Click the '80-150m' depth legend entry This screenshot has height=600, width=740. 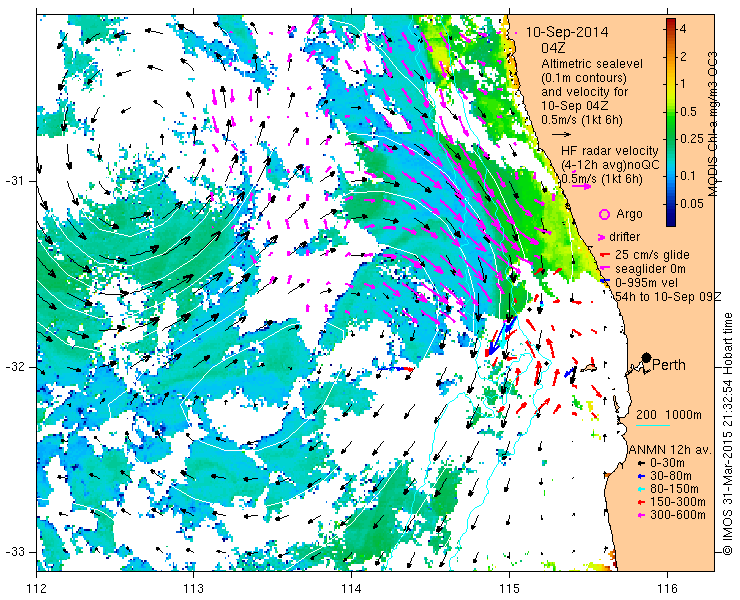coord(674,489)
